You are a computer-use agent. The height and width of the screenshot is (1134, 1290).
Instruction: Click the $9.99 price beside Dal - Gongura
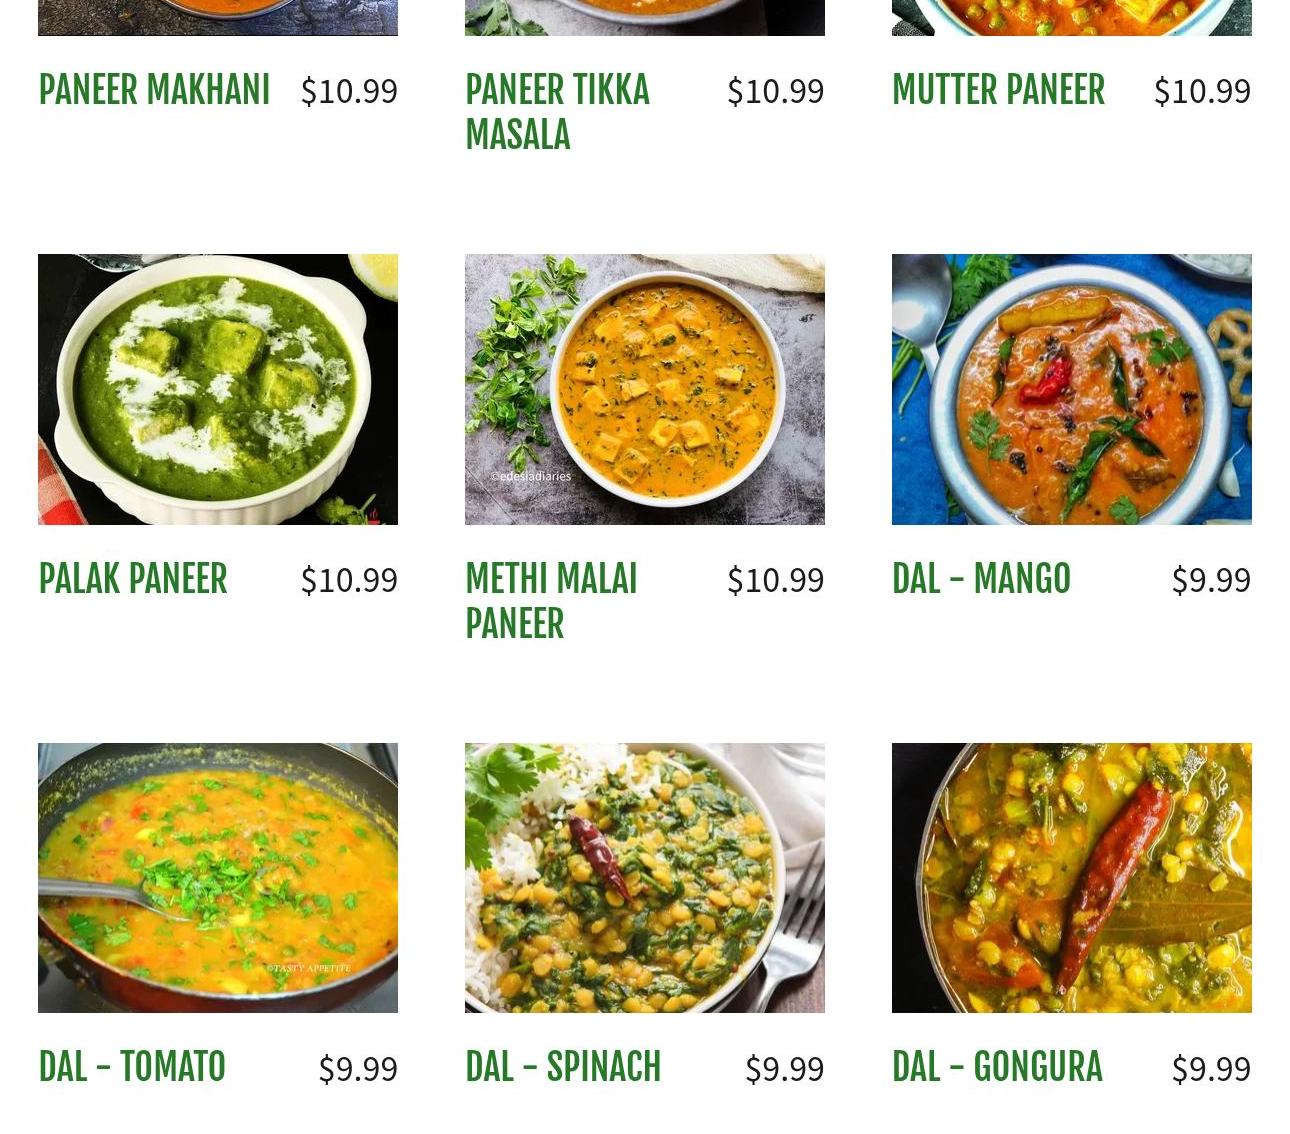(1211, 1069)
